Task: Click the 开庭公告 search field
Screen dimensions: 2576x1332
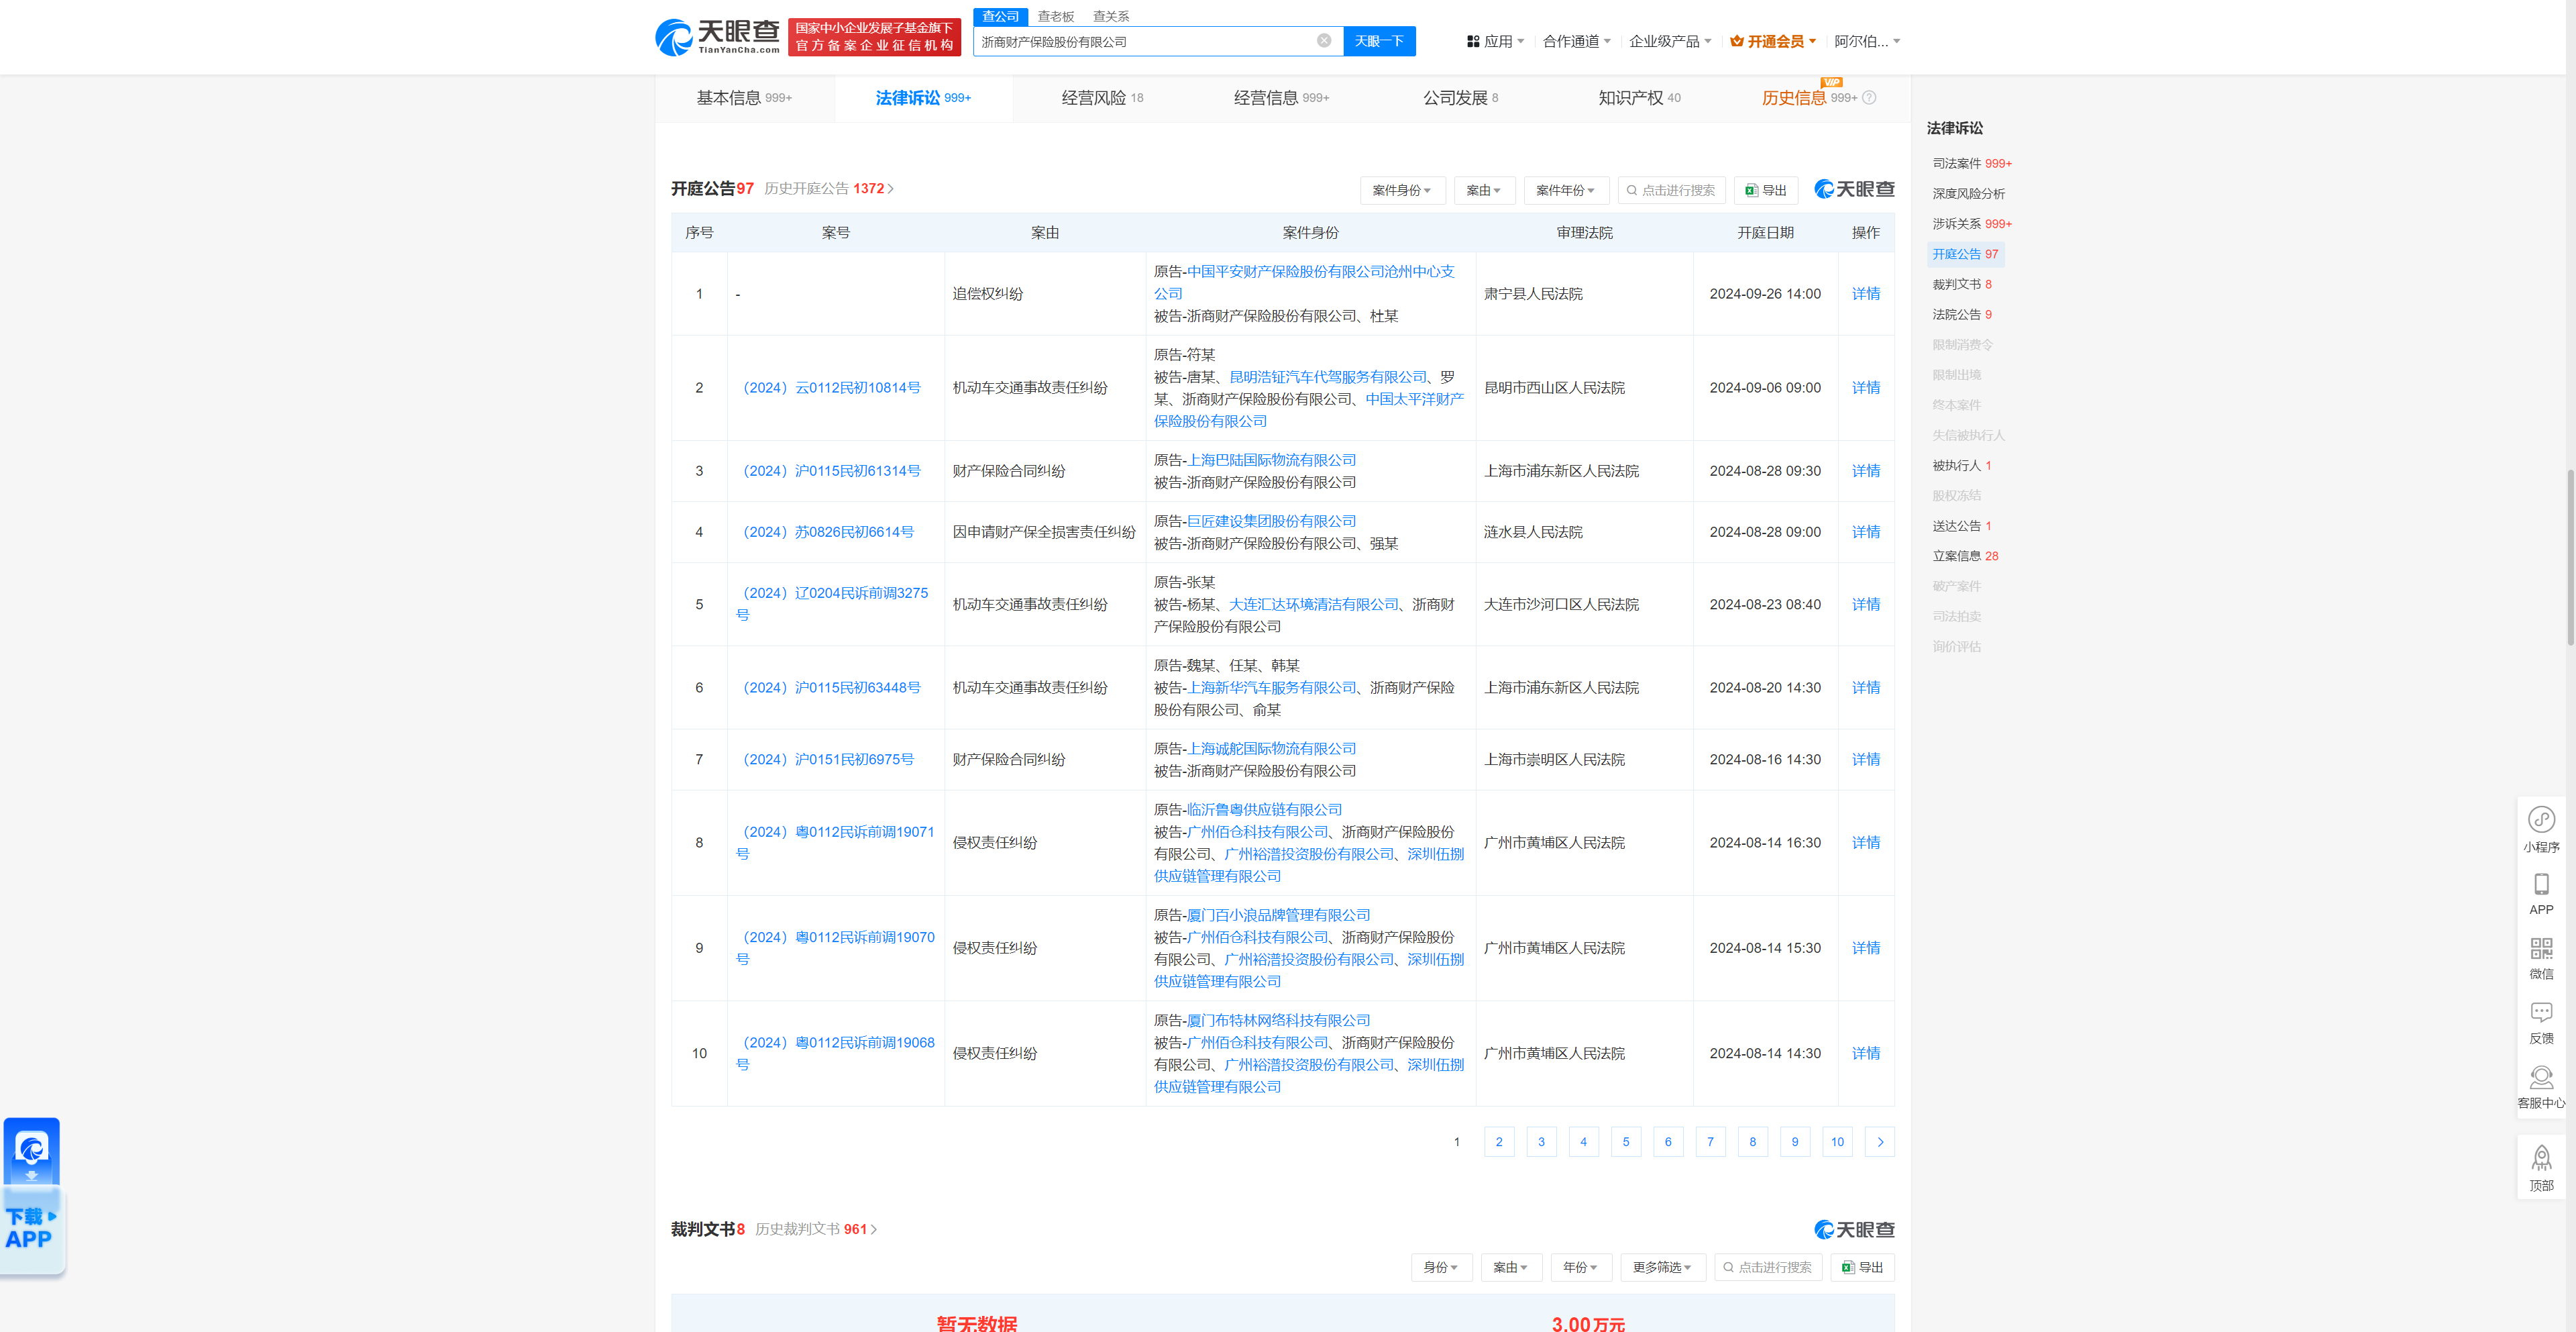Action: (1671, 190)
